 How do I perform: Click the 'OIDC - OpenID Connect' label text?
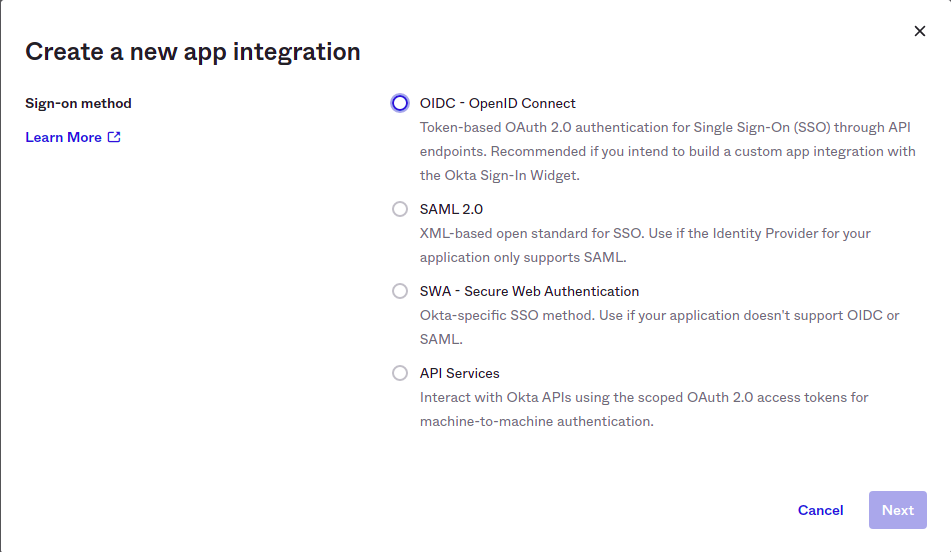tap(497, 103)
